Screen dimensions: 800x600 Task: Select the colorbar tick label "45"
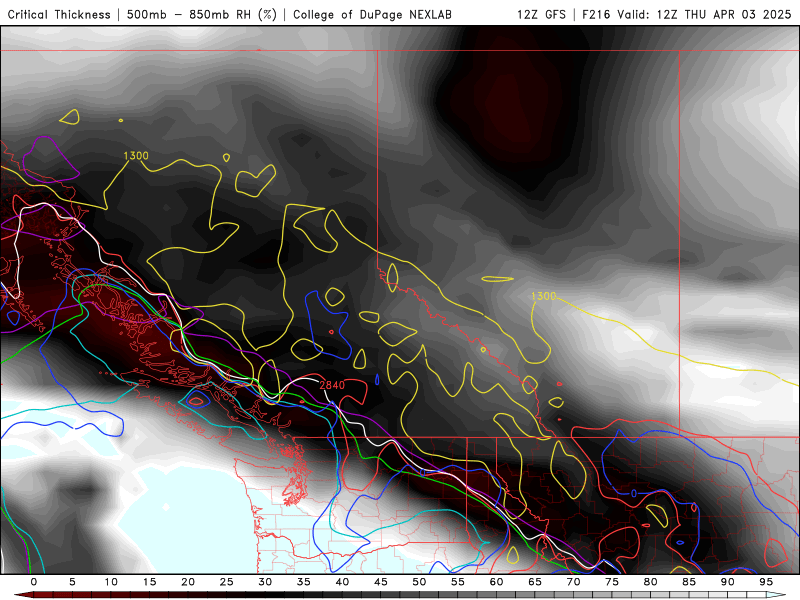tap(381, 582)
